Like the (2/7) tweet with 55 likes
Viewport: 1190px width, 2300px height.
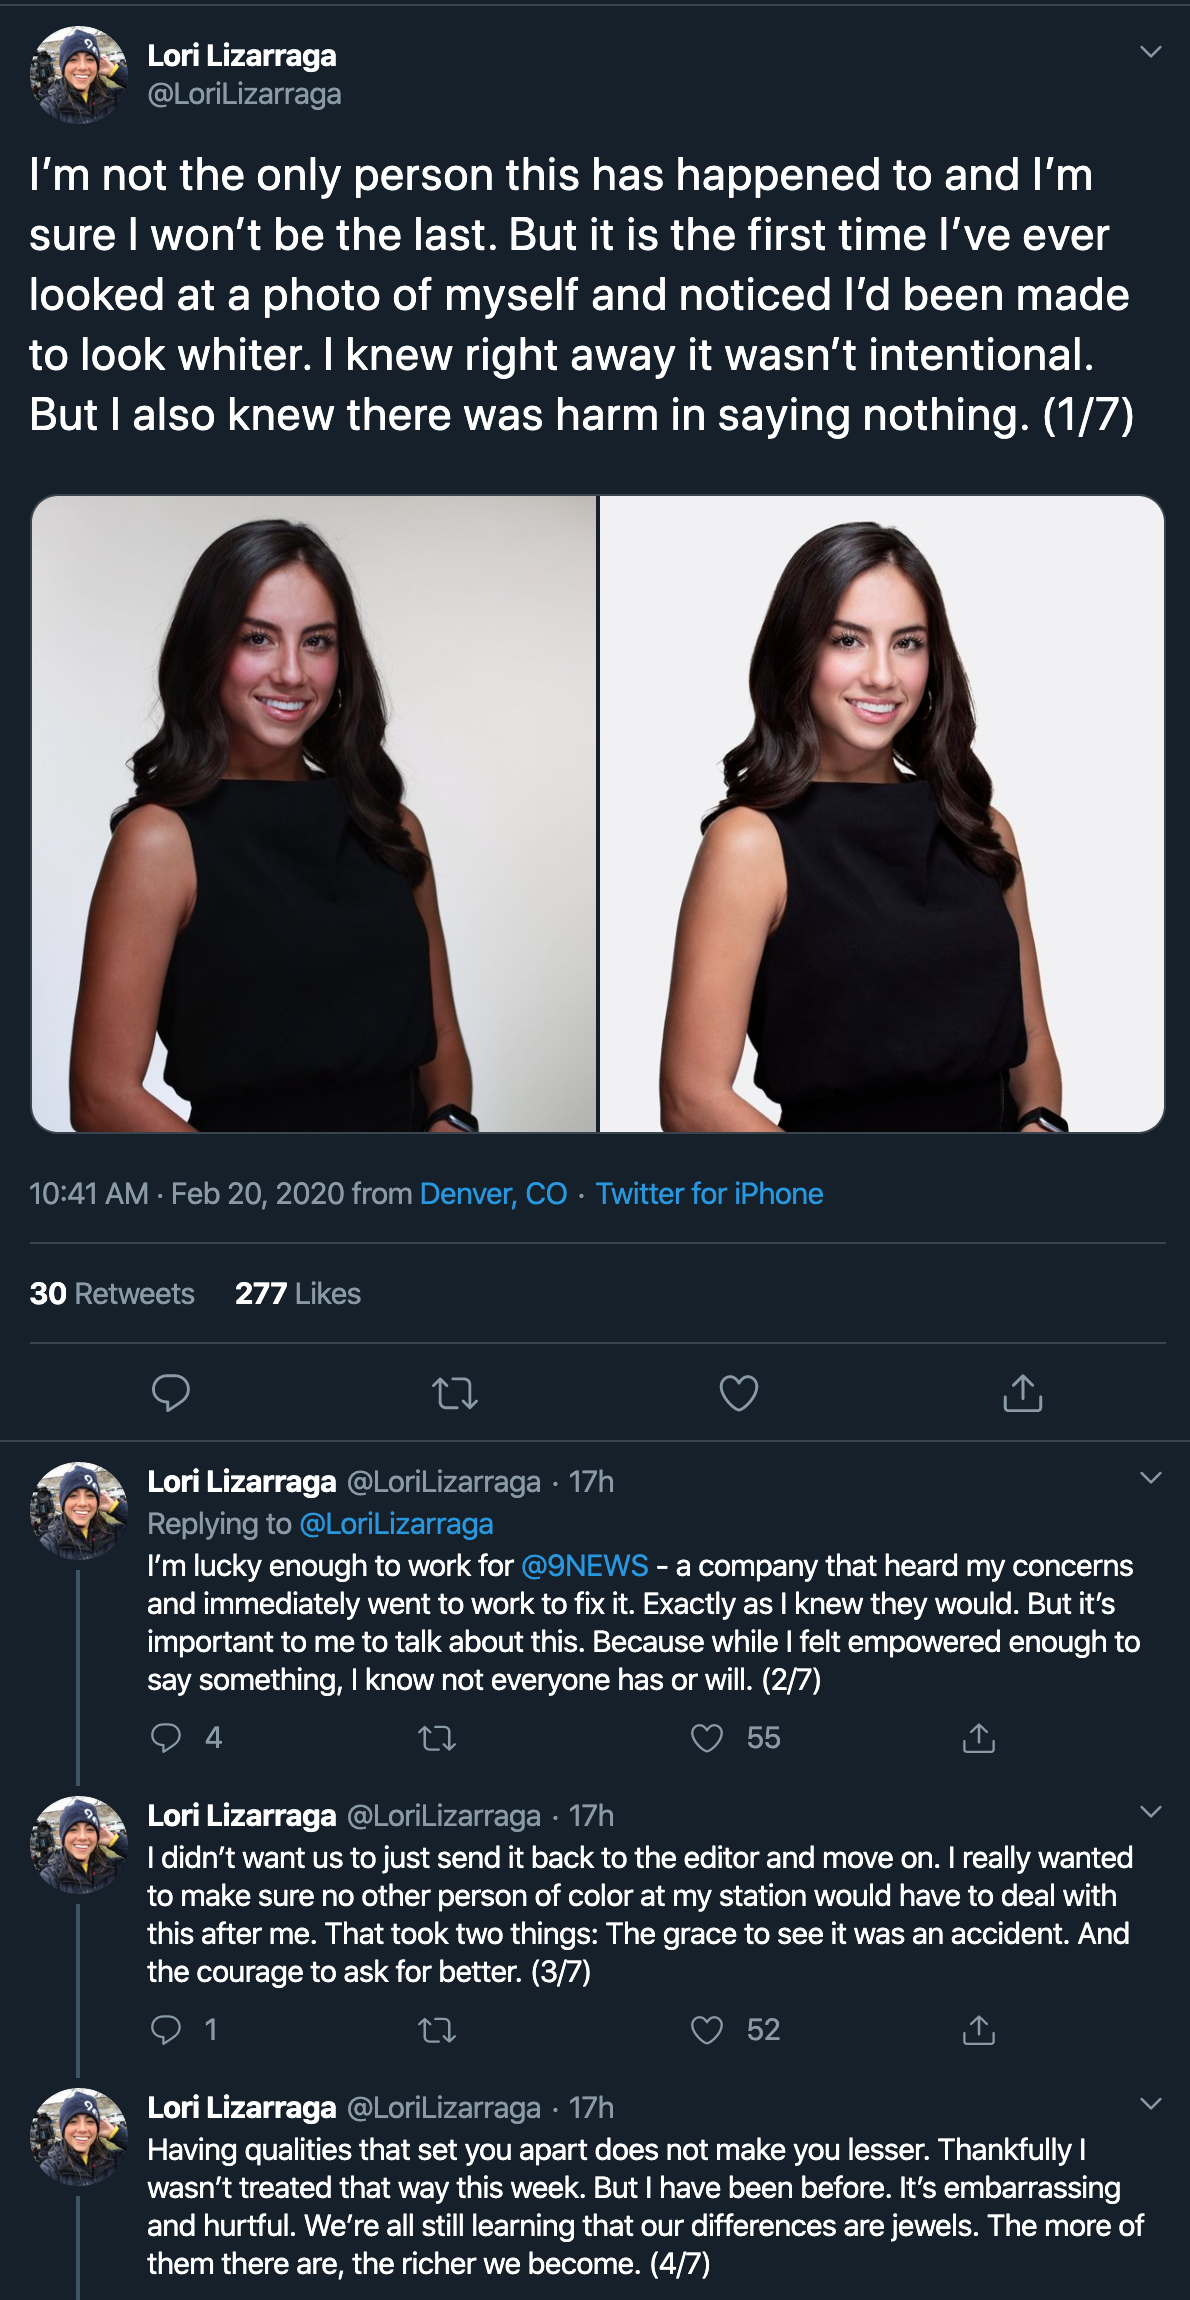(707, 1739)
